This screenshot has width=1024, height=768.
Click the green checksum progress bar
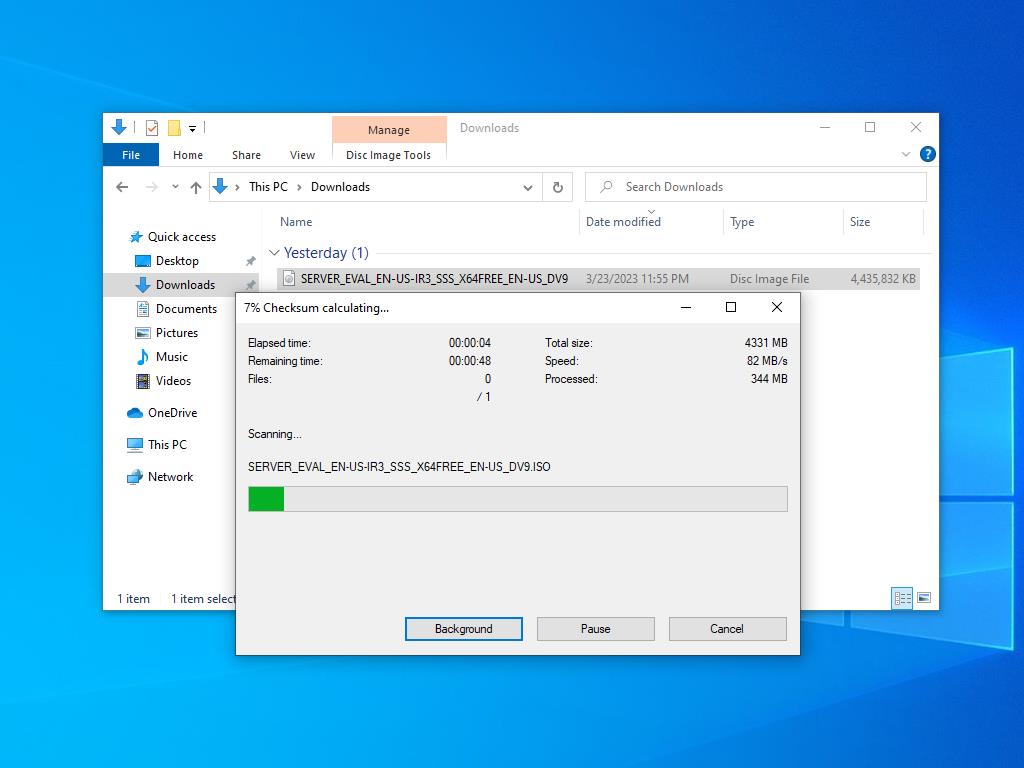point(518,499)
